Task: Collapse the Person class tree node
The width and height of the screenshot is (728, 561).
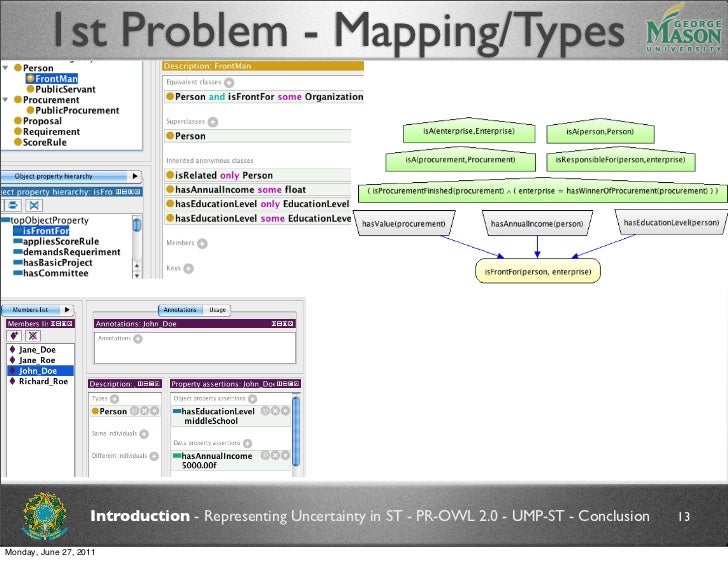Action: [x=6, y=68]
